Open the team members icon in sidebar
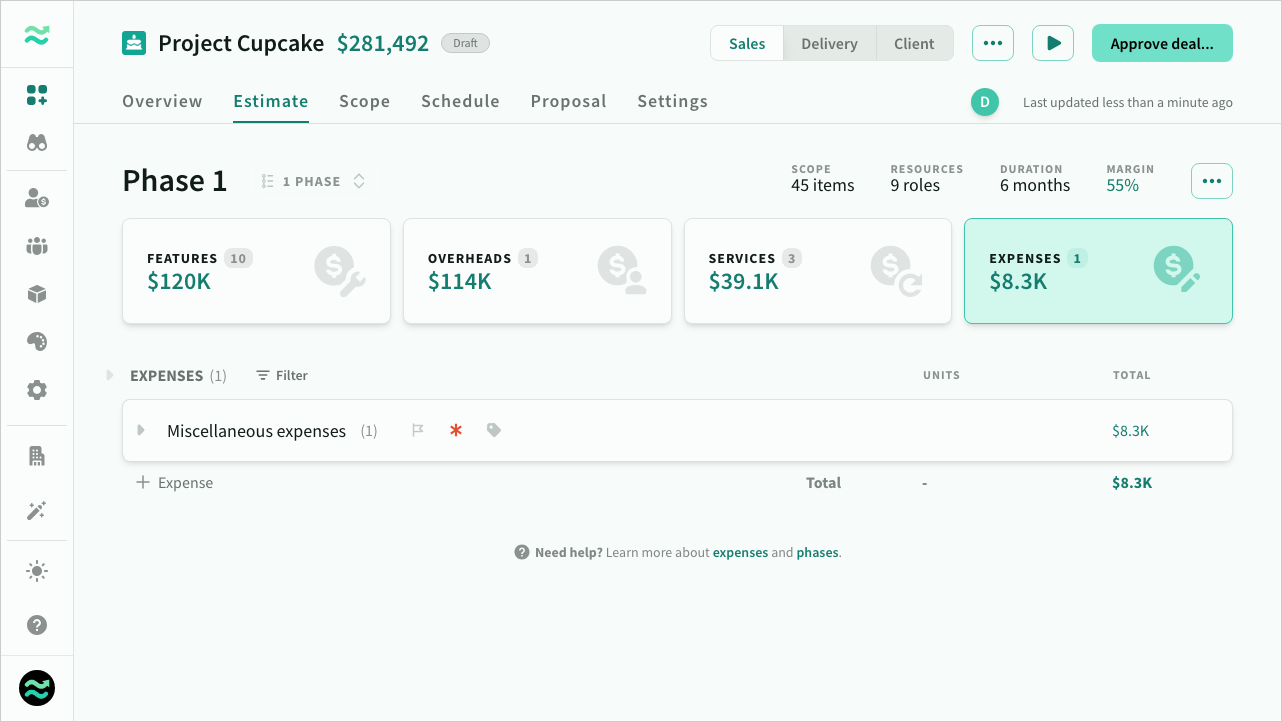Screen dimensions: 1282x722 click(x=37, y=246)
